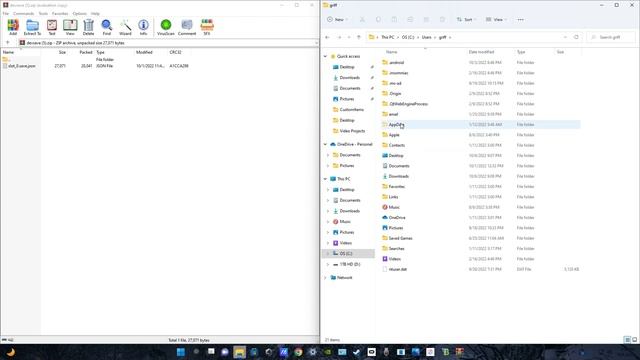The image size is (640, 360).
Task: Refresh the File Explorer folder view
Action: tap(576, 37)
